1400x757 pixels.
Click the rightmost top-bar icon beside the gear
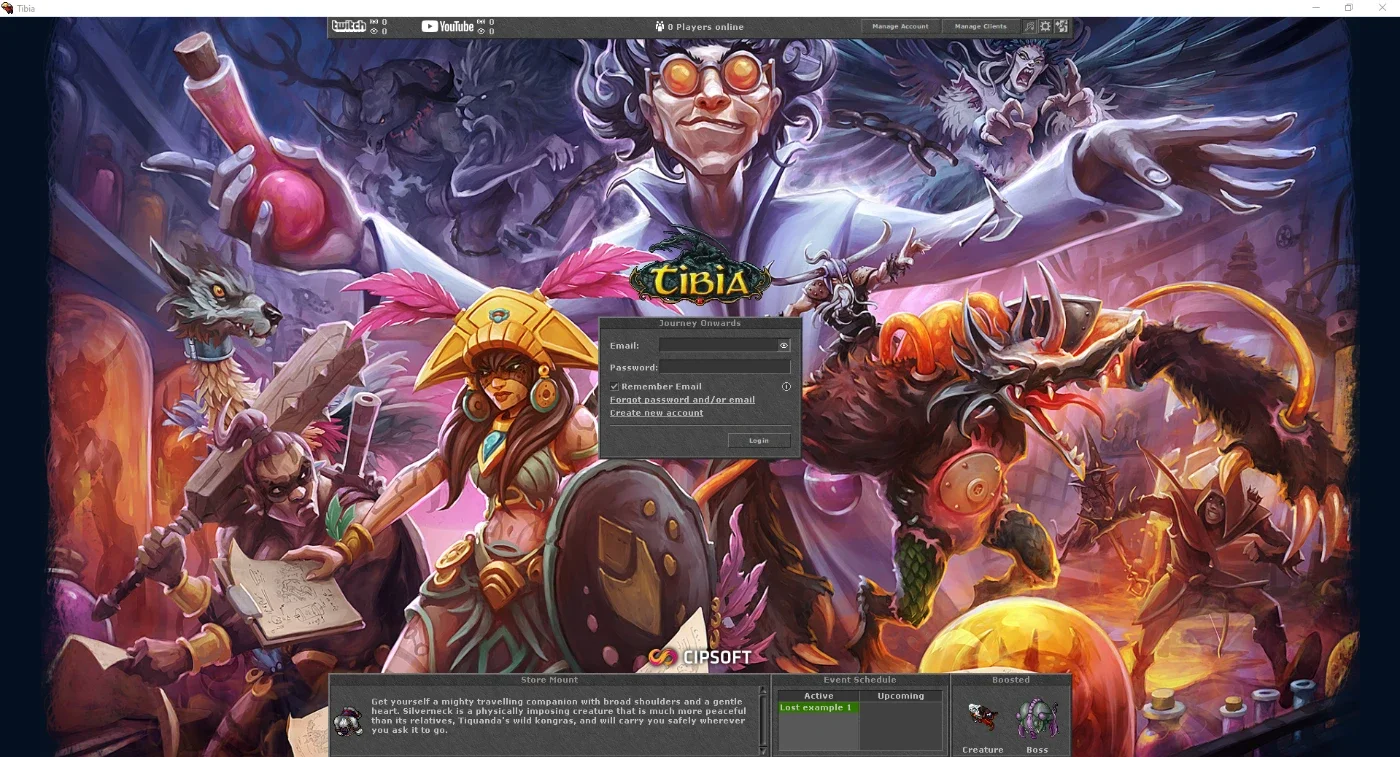1061,27
